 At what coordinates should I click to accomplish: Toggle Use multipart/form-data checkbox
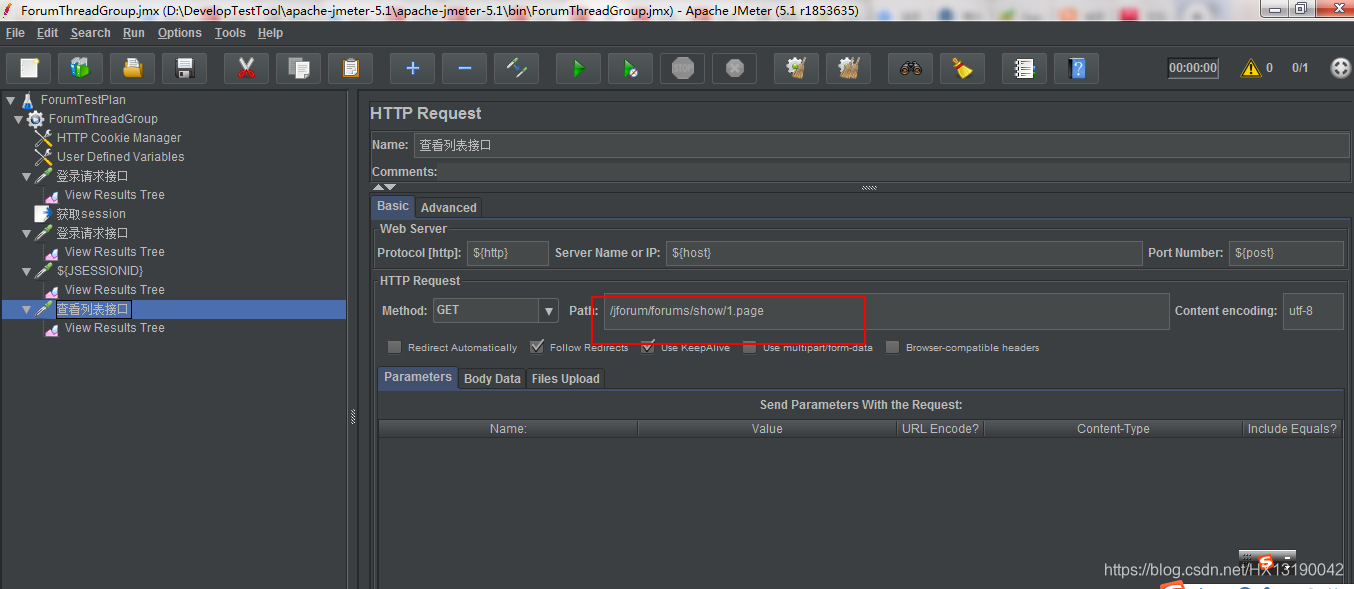749,347
